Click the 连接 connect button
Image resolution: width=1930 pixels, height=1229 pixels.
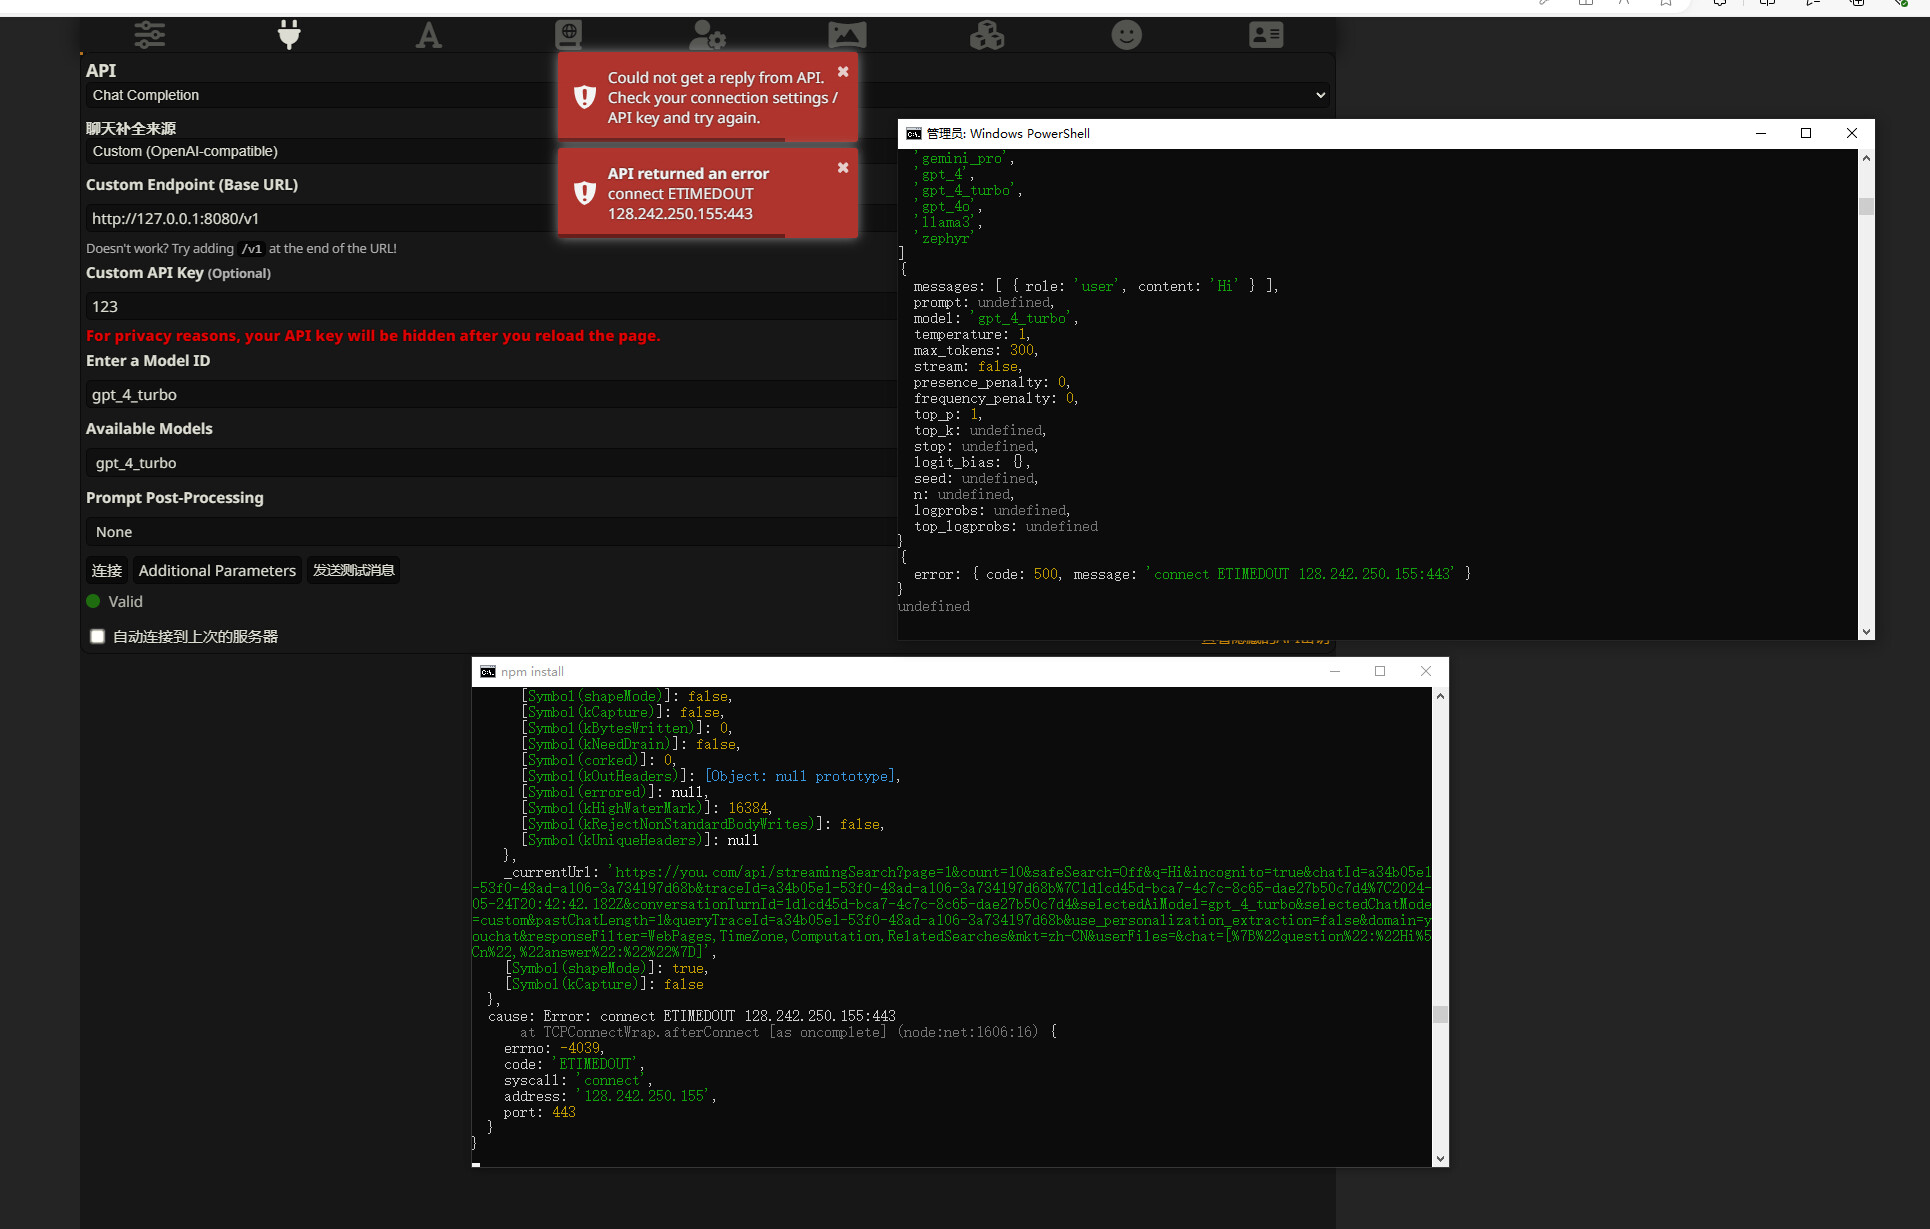[106, 570]
